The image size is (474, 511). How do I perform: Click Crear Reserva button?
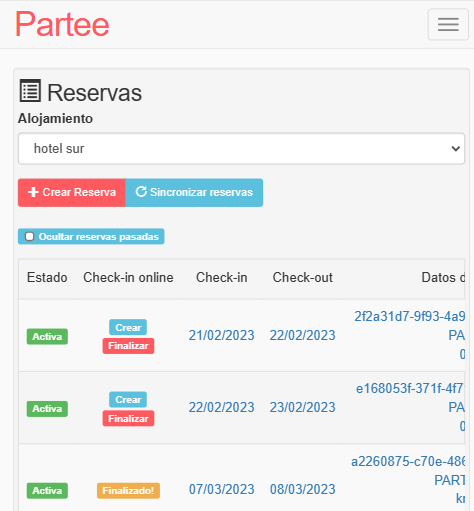tap(72, 192)
